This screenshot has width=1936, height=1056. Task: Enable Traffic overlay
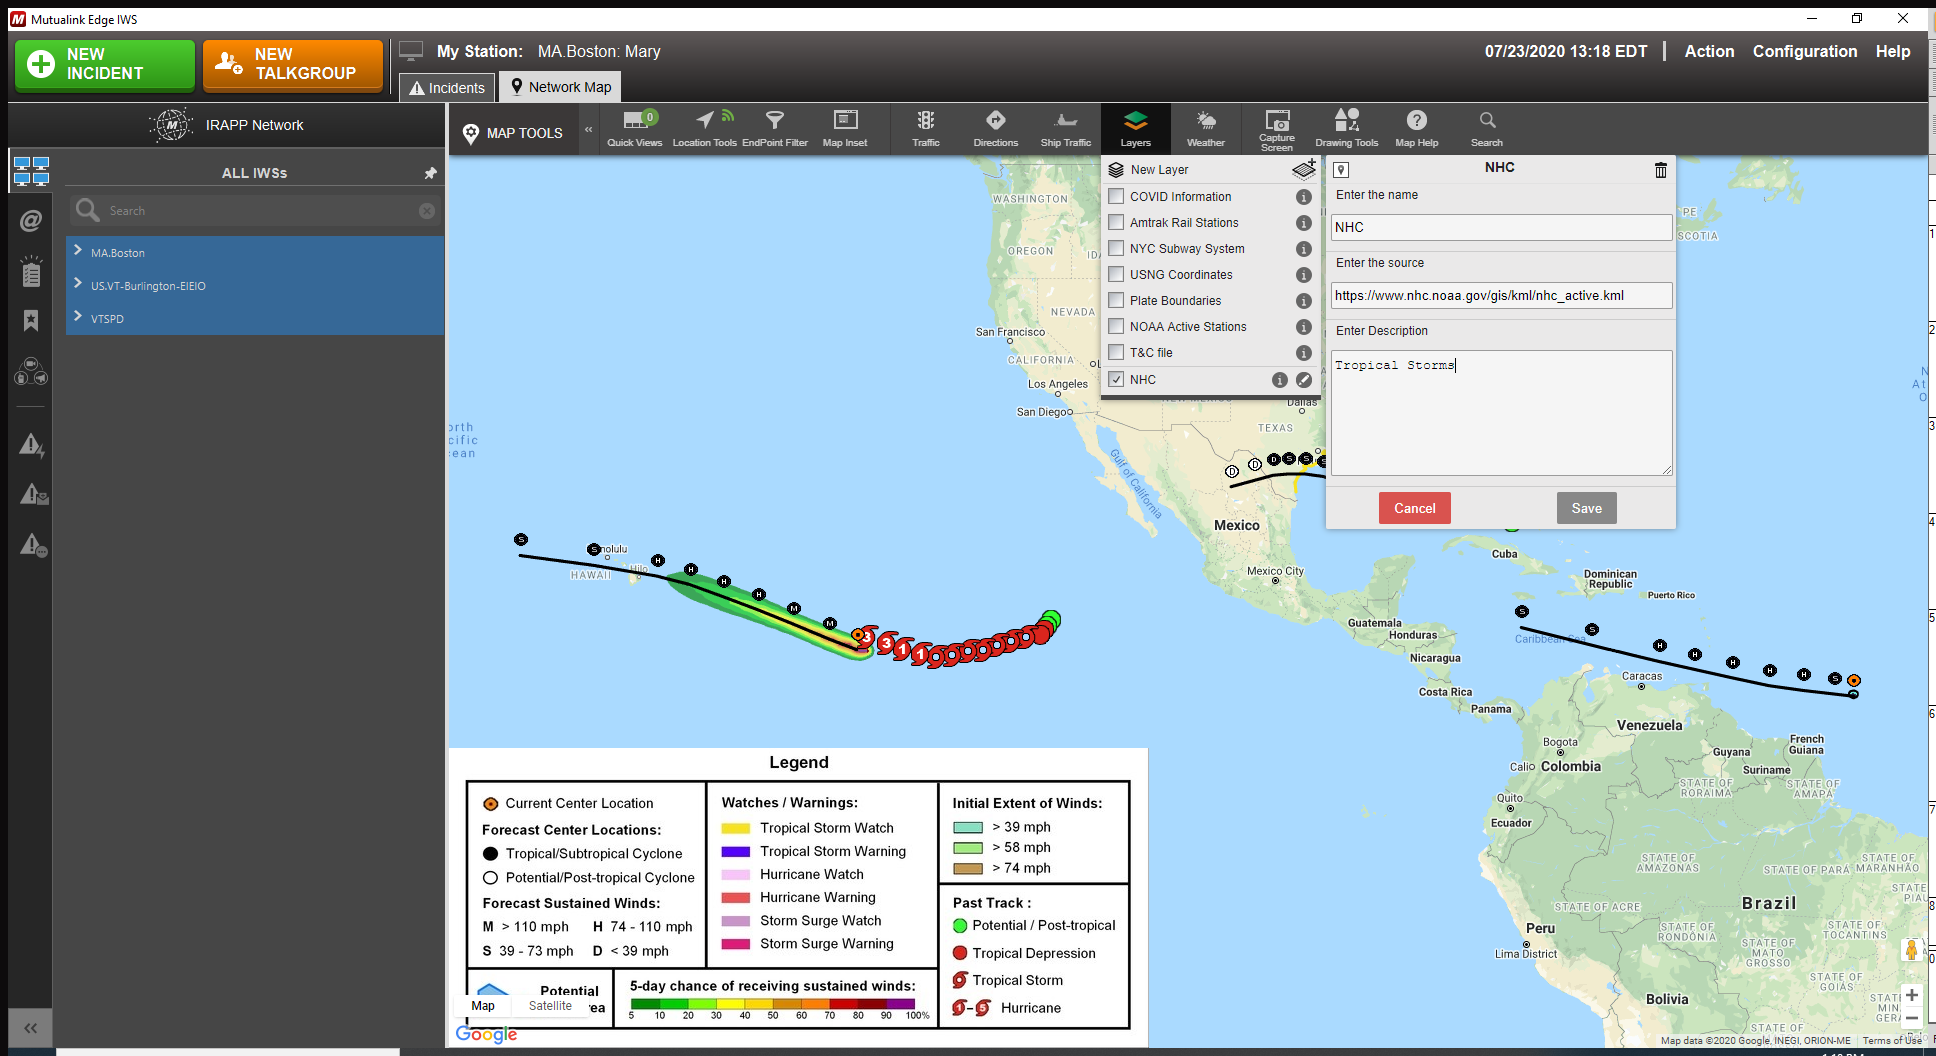pos(926,130)
